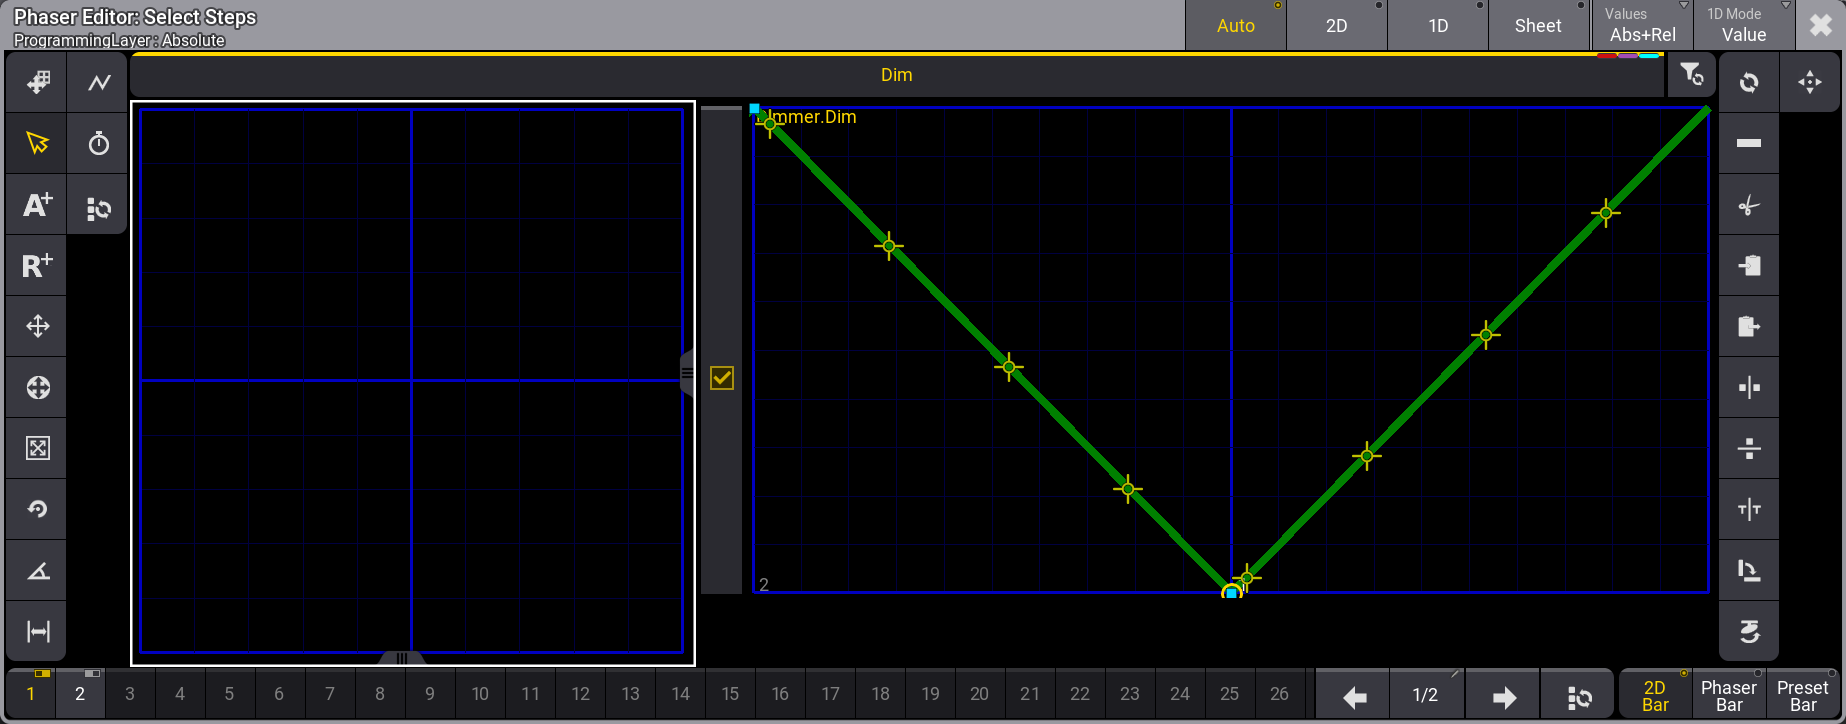The height and width of the screenshot is (724, 1846).
Task: Enable Auto view mode
Action: 1235,26
